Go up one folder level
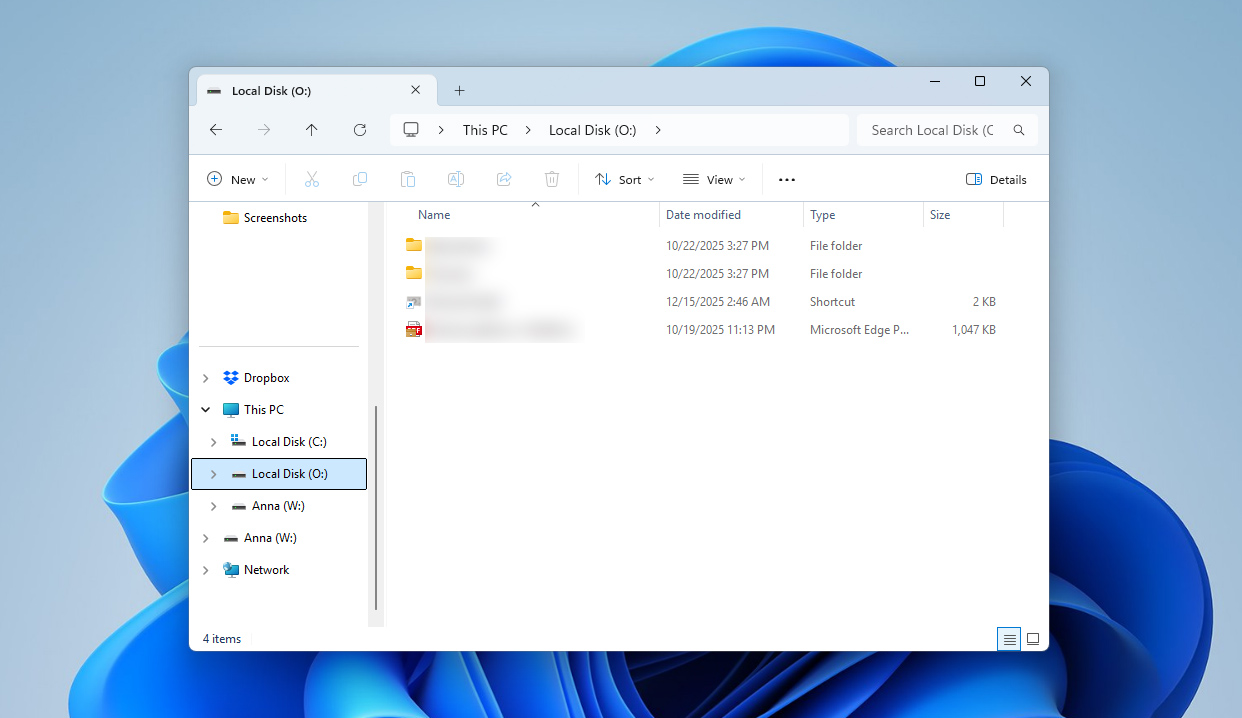The image size is (1242, 718). 311,129
